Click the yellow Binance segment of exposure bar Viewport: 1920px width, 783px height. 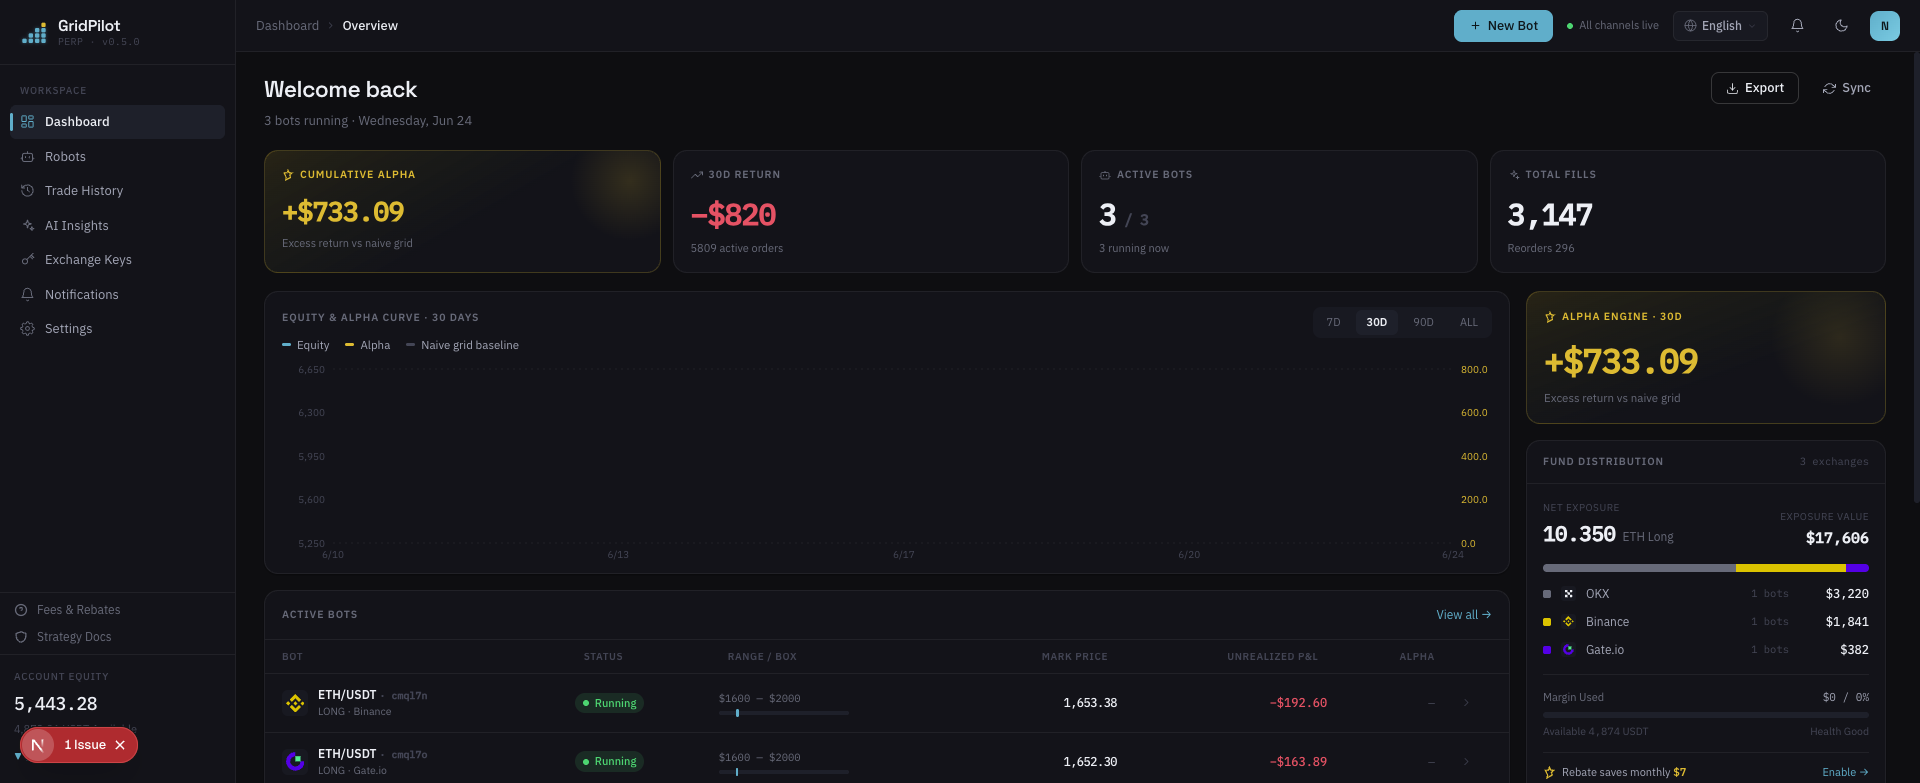(1790, 568)
